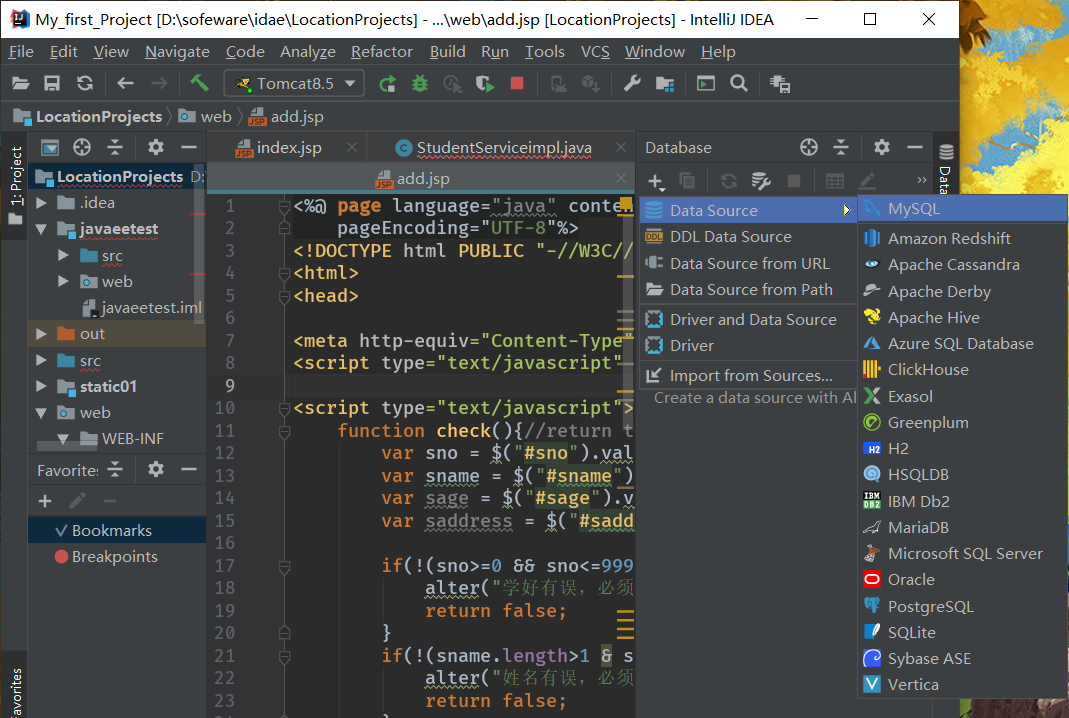Image resolution: width=1069 pixels, height=718 pixels.
Task: Select SQLite data source
Action: tap(962, 632)
